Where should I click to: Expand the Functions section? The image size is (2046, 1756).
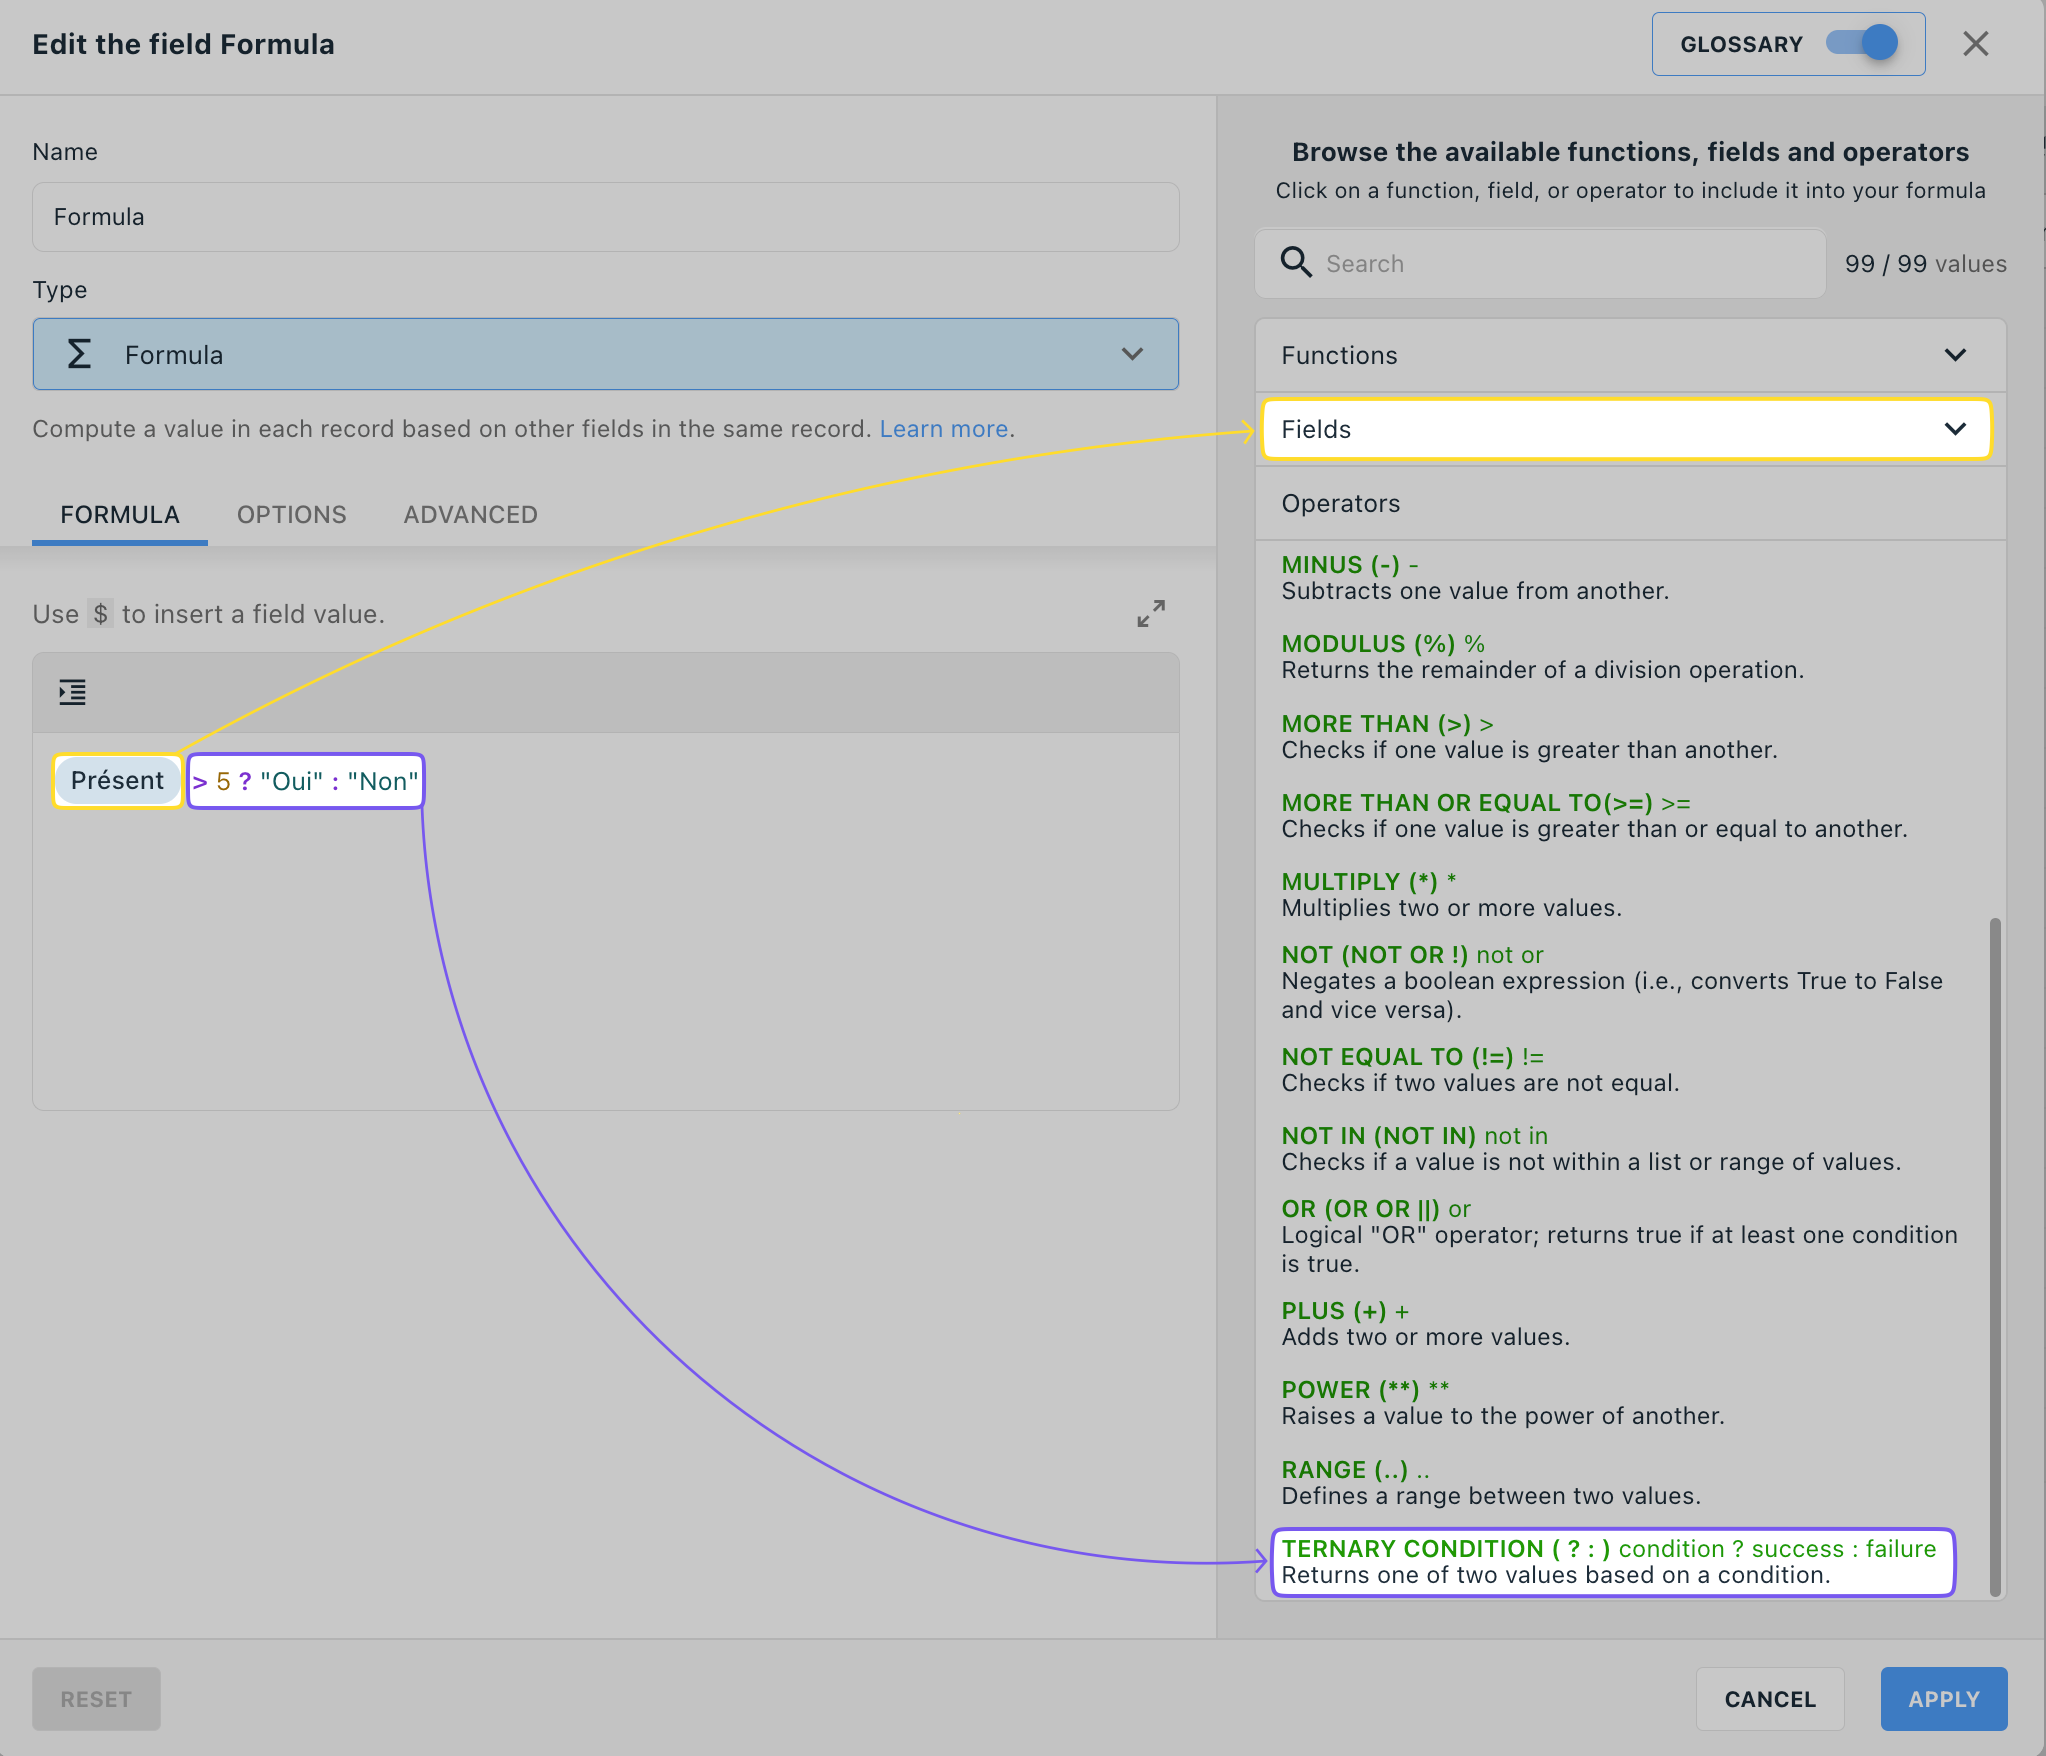pos(1627,355)
